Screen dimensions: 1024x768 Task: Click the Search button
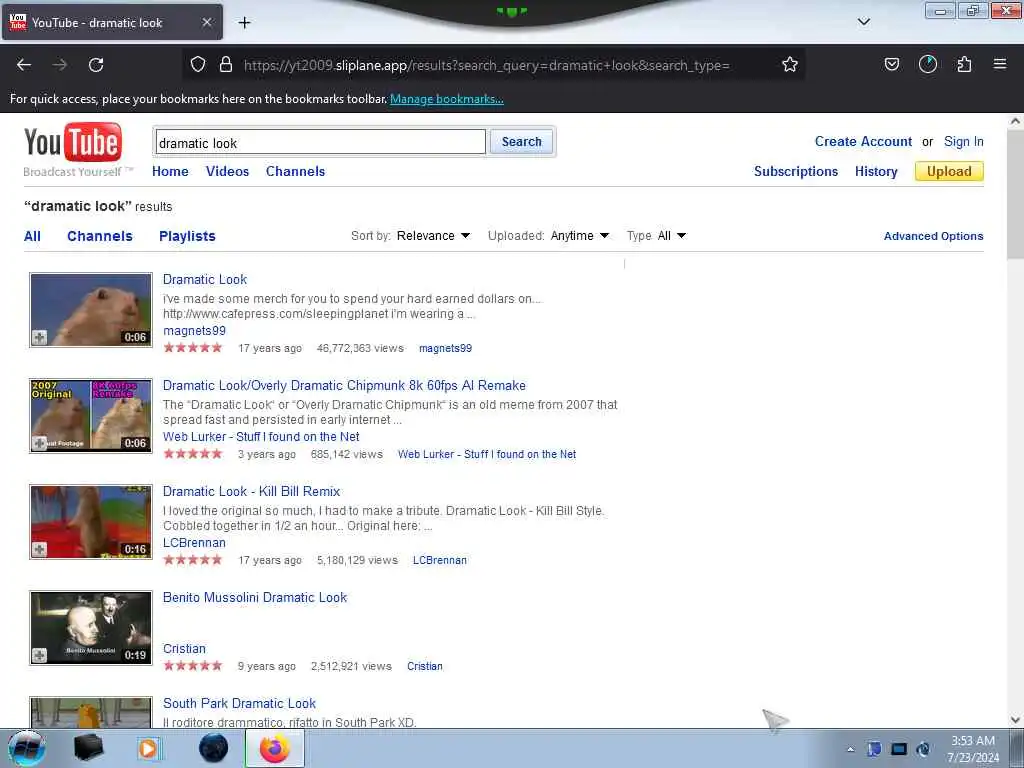tap(521, 142)
